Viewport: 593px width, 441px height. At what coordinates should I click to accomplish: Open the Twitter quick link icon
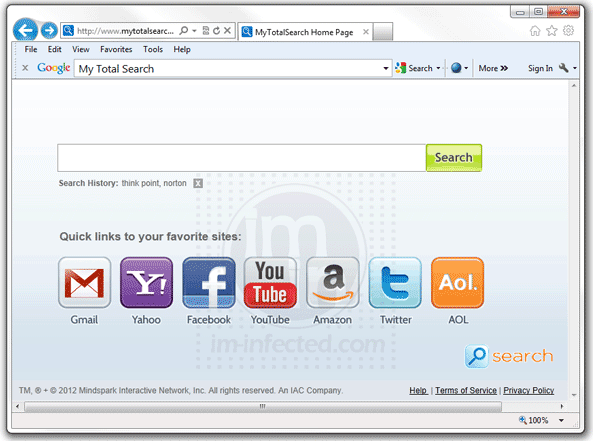(x=395, y=282)
